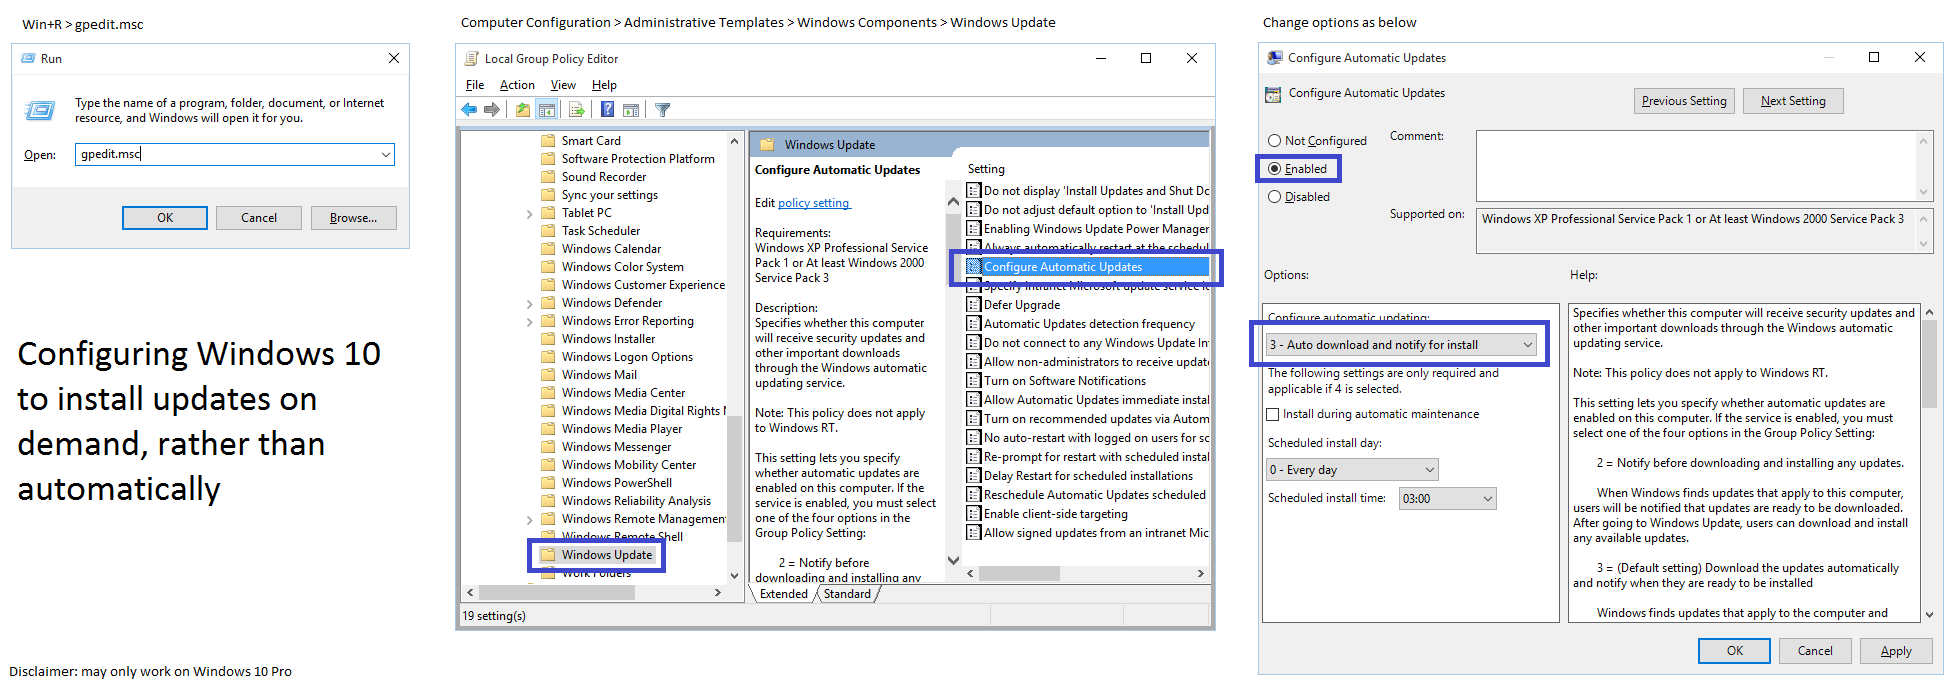Image resolution: width=1954 pixels, height=688 pixels.
Task: Check Install during automatic maintenance
Action: 1273,414
